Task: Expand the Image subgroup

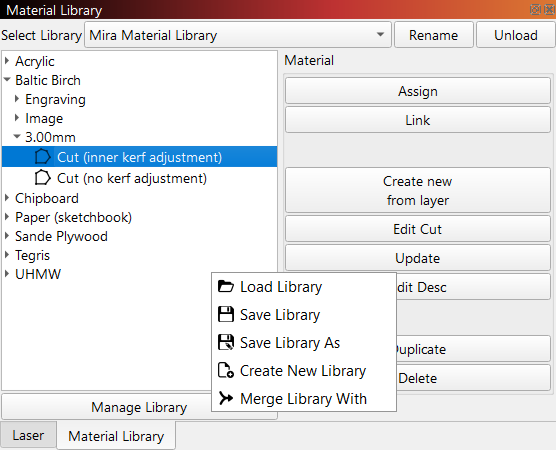Action: (17, 118)
